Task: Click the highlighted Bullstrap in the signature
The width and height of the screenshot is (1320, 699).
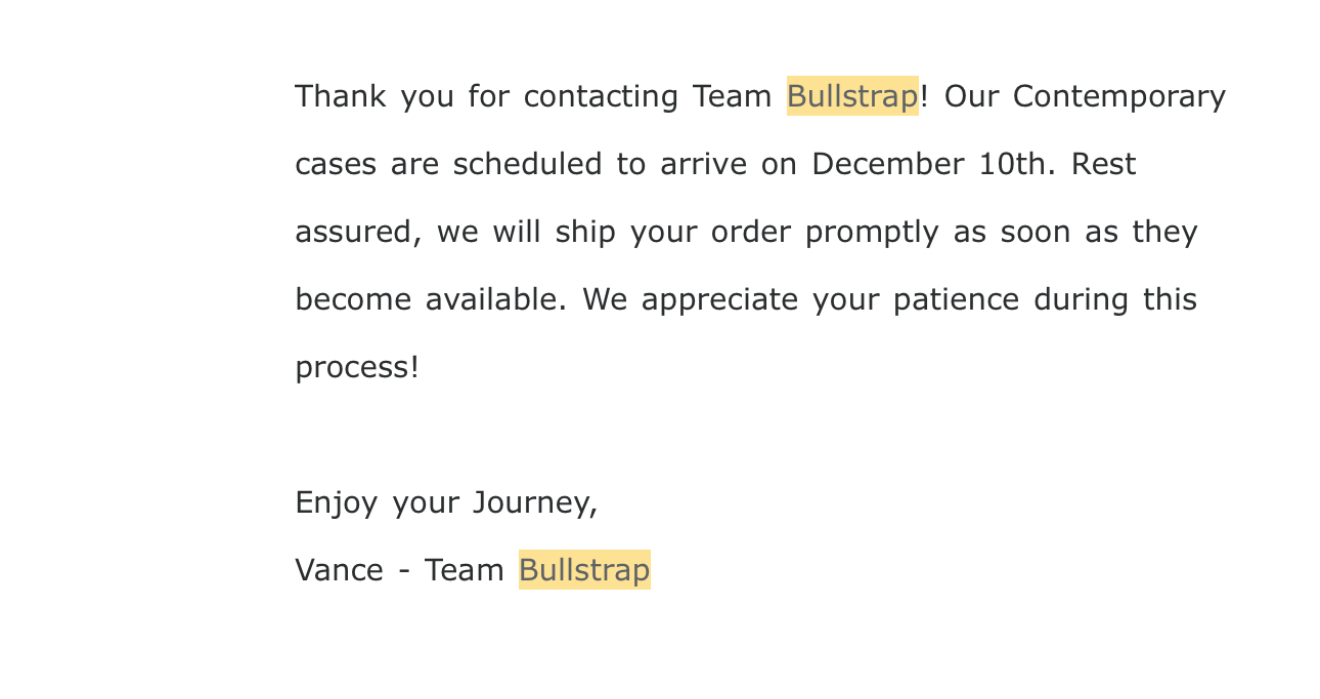Action: pyautogui.click(x=584, y=570)
